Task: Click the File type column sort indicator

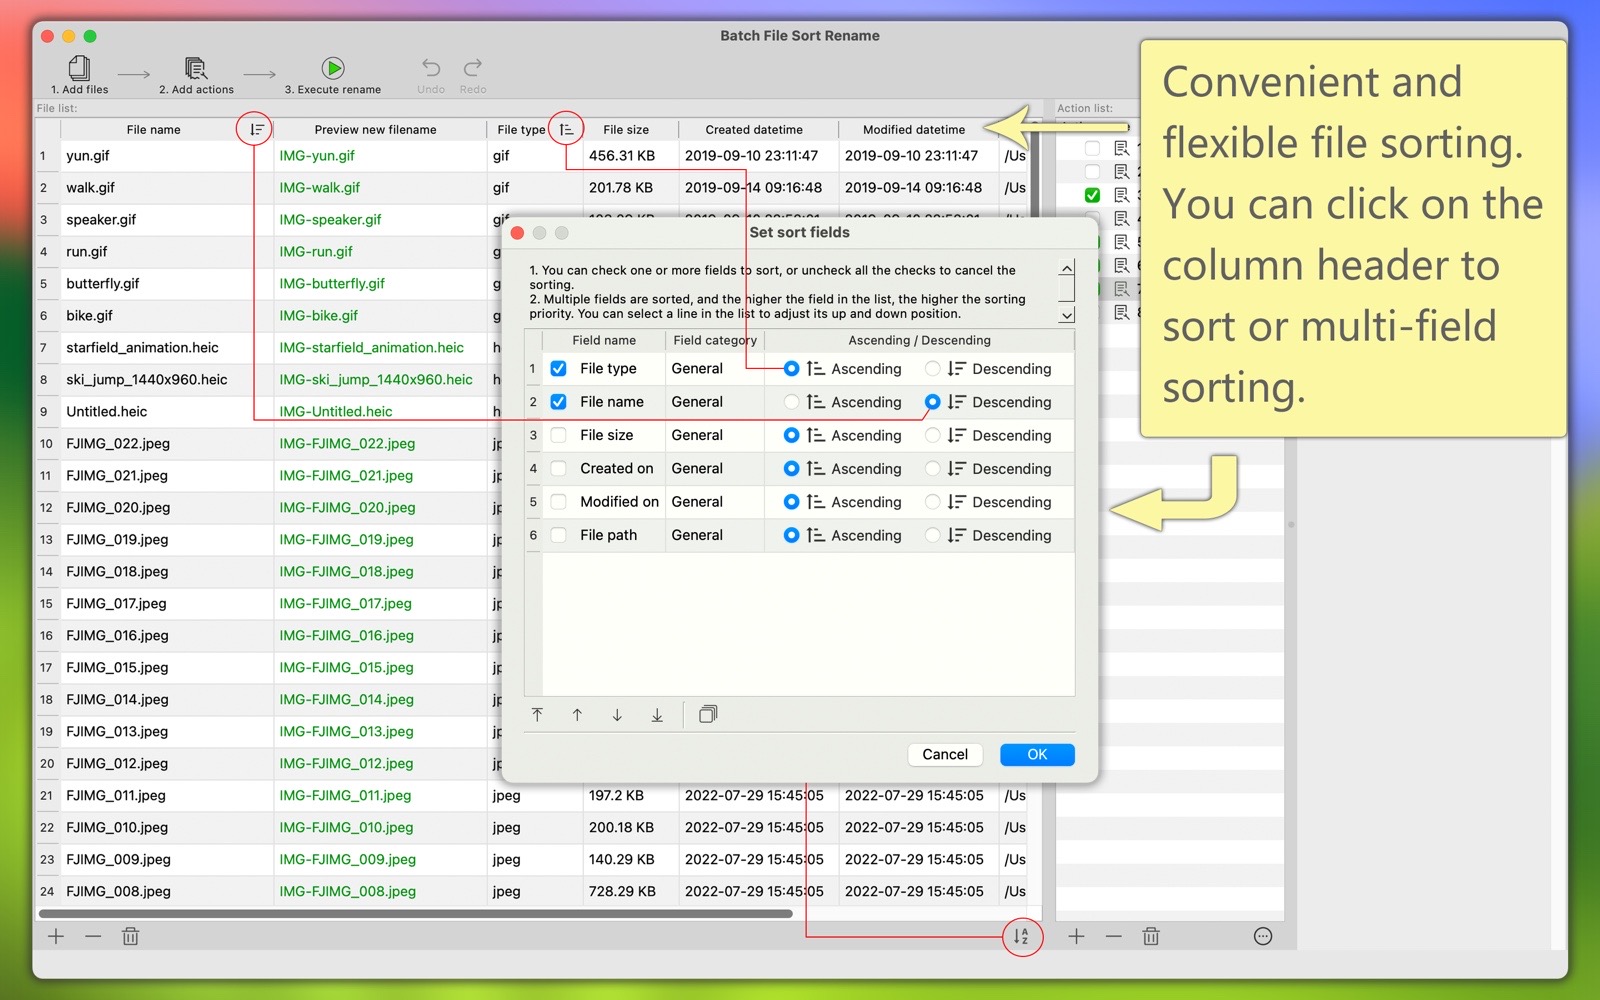Action: pos(566,130)
